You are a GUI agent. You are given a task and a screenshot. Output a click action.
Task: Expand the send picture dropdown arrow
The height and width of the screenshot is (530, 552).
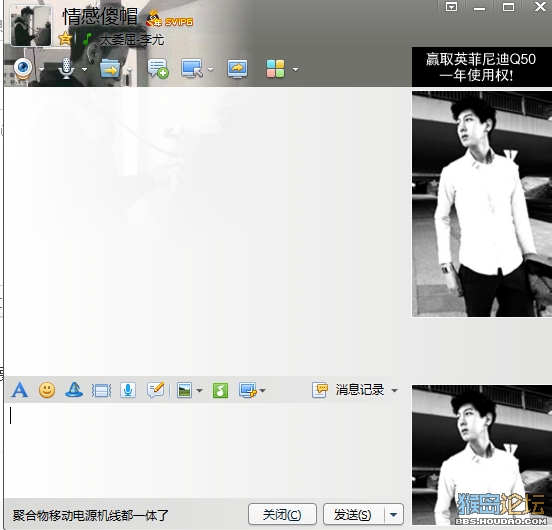199,391
